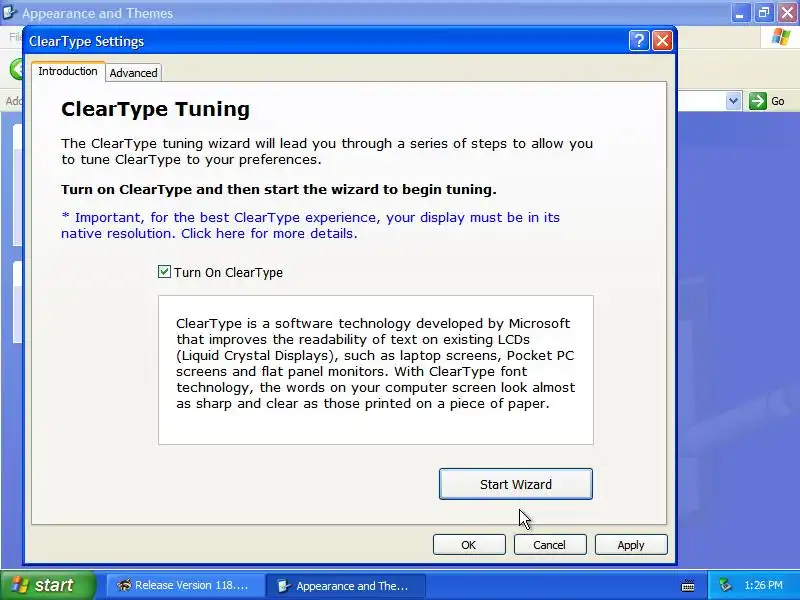Image resolution: width=800 pixels, height=600 pixels.
Task: Restore down the Appearance and Themes window
Action: tap(764, 13)
